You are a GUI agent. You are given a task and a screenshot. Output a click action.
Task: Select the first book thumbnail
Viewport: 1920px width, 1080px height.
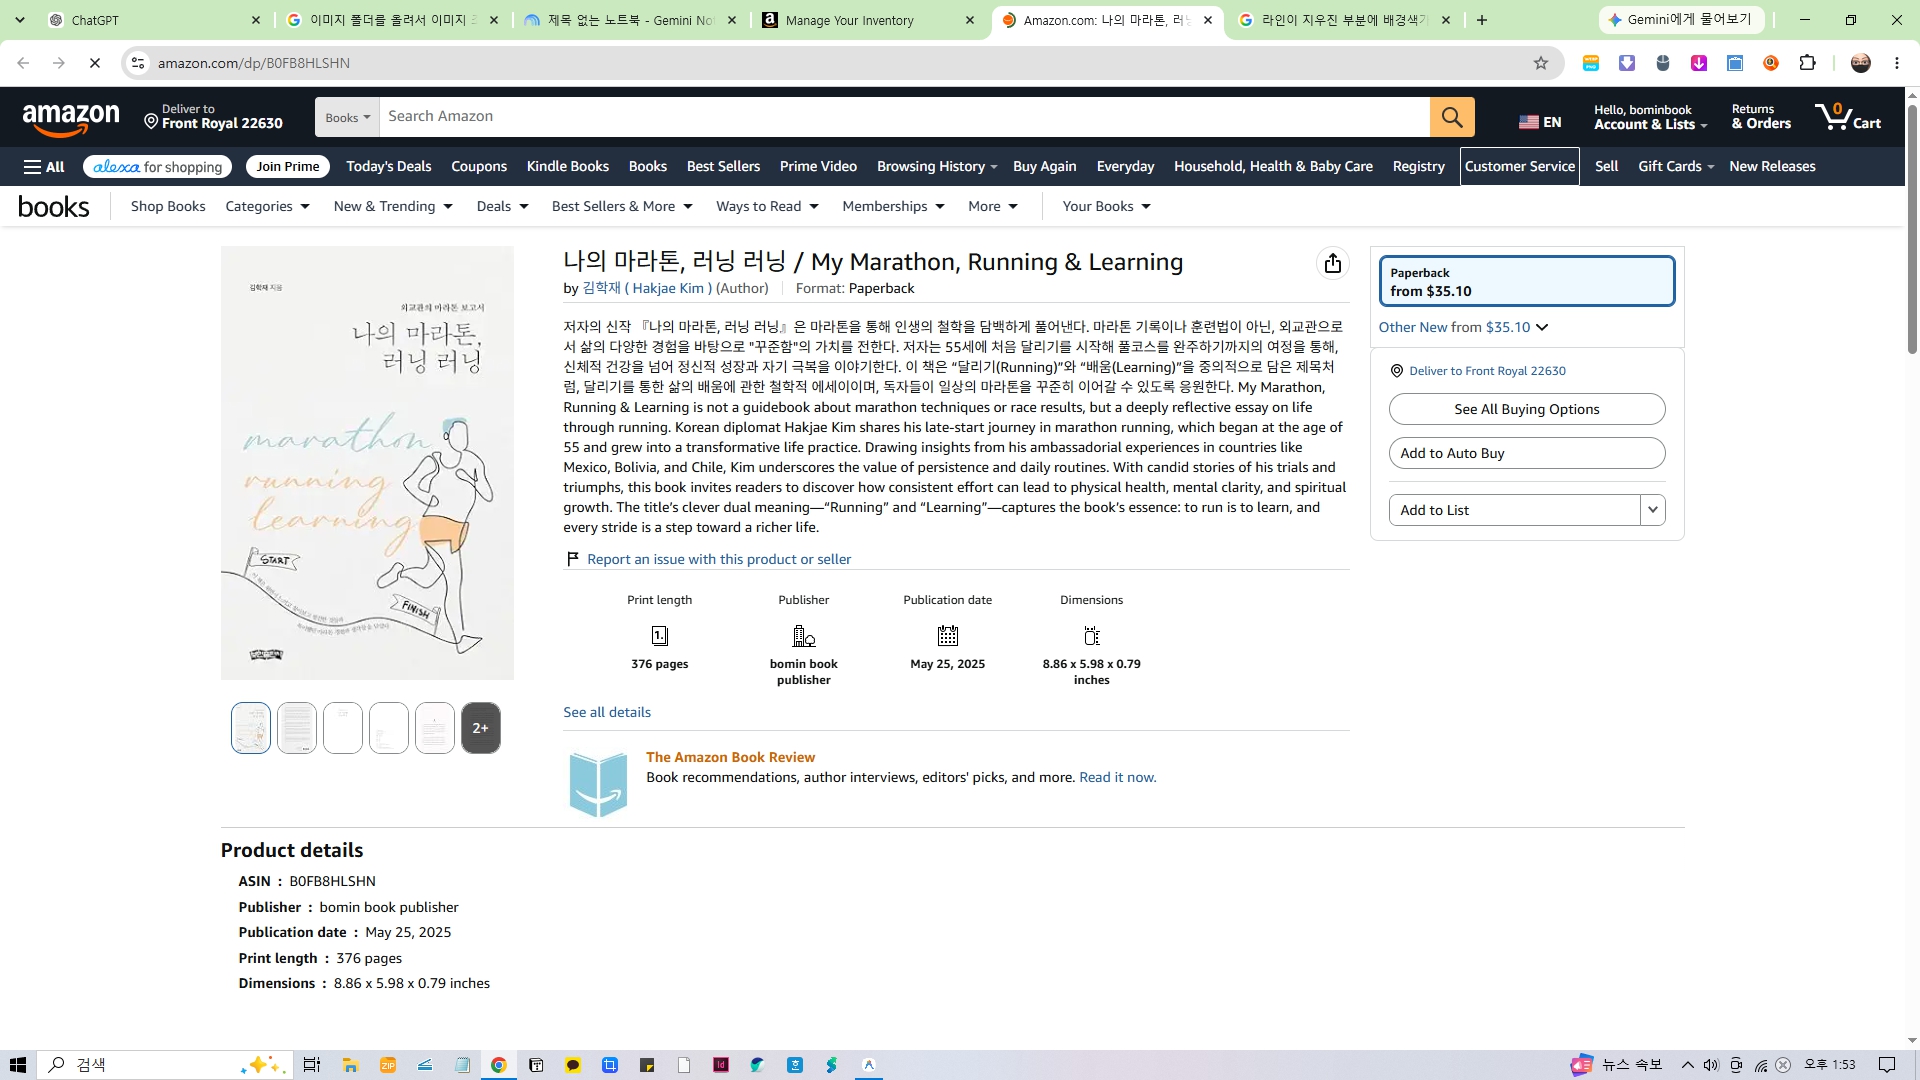(251, 728)
